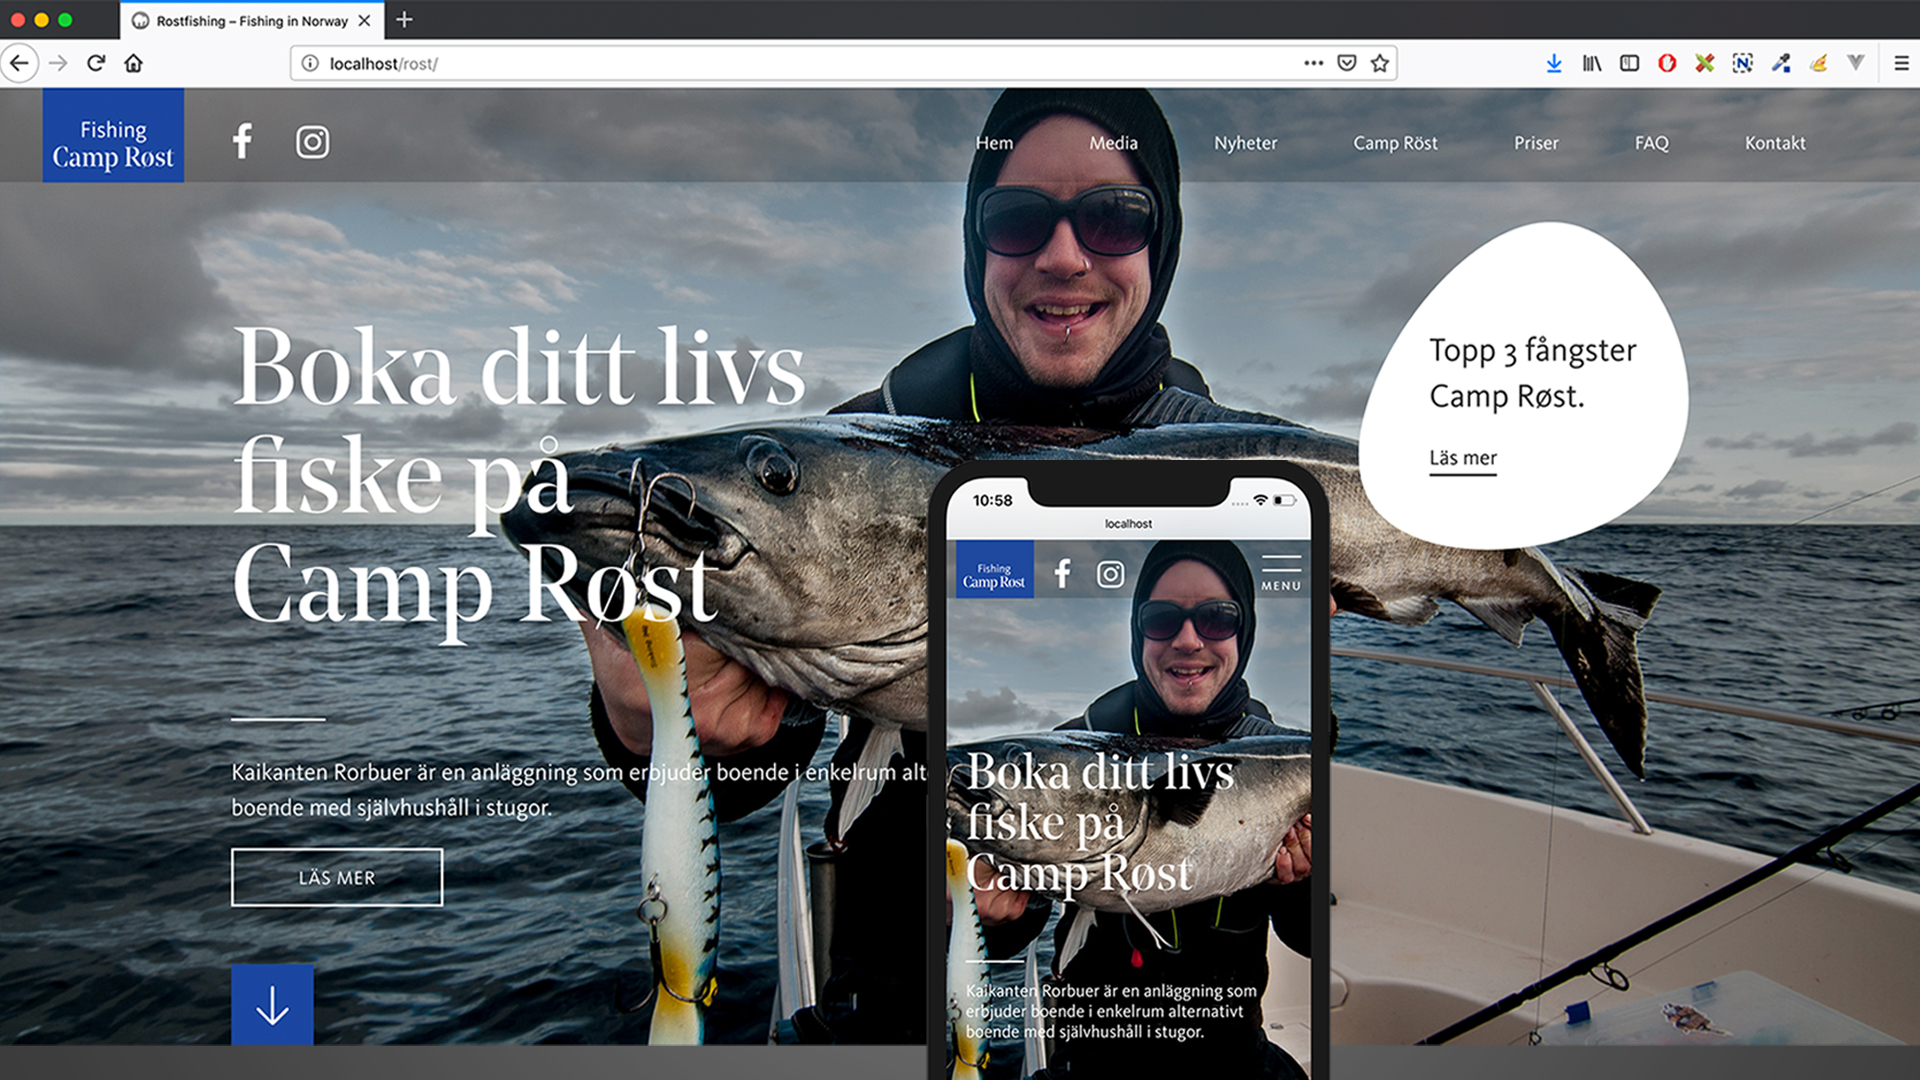Click the colorful cross extension icon
This screenshot has width=1920, height=1080.
tap(1705, 63)
